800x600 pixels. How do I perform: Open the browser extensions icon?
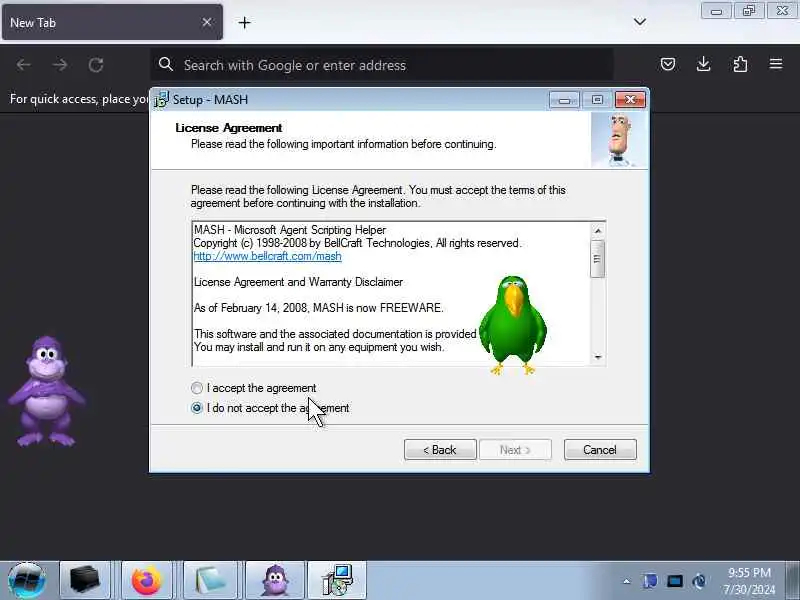click(x=740, y=64)
